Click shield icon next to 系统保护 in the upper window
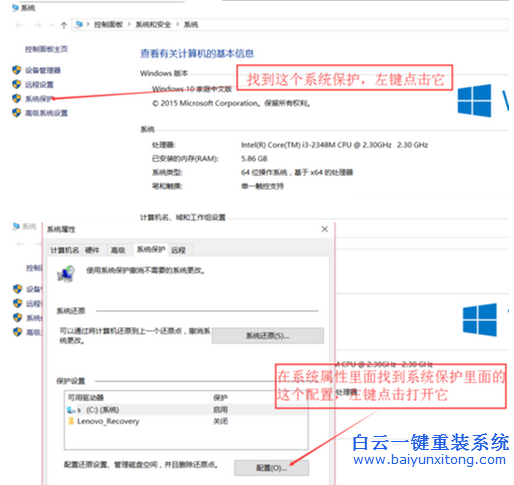Image resolution: width=514 pixels, height=485 pixels. (17, 98)
